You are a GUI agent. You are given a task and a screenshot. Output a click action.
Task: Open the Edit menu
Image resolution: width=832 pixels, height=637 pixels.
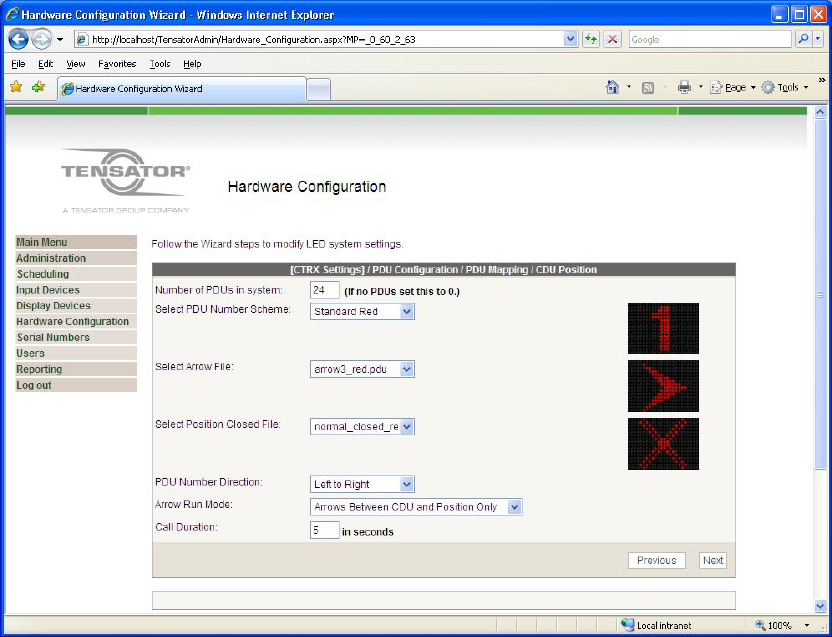(x=46, y=64)
